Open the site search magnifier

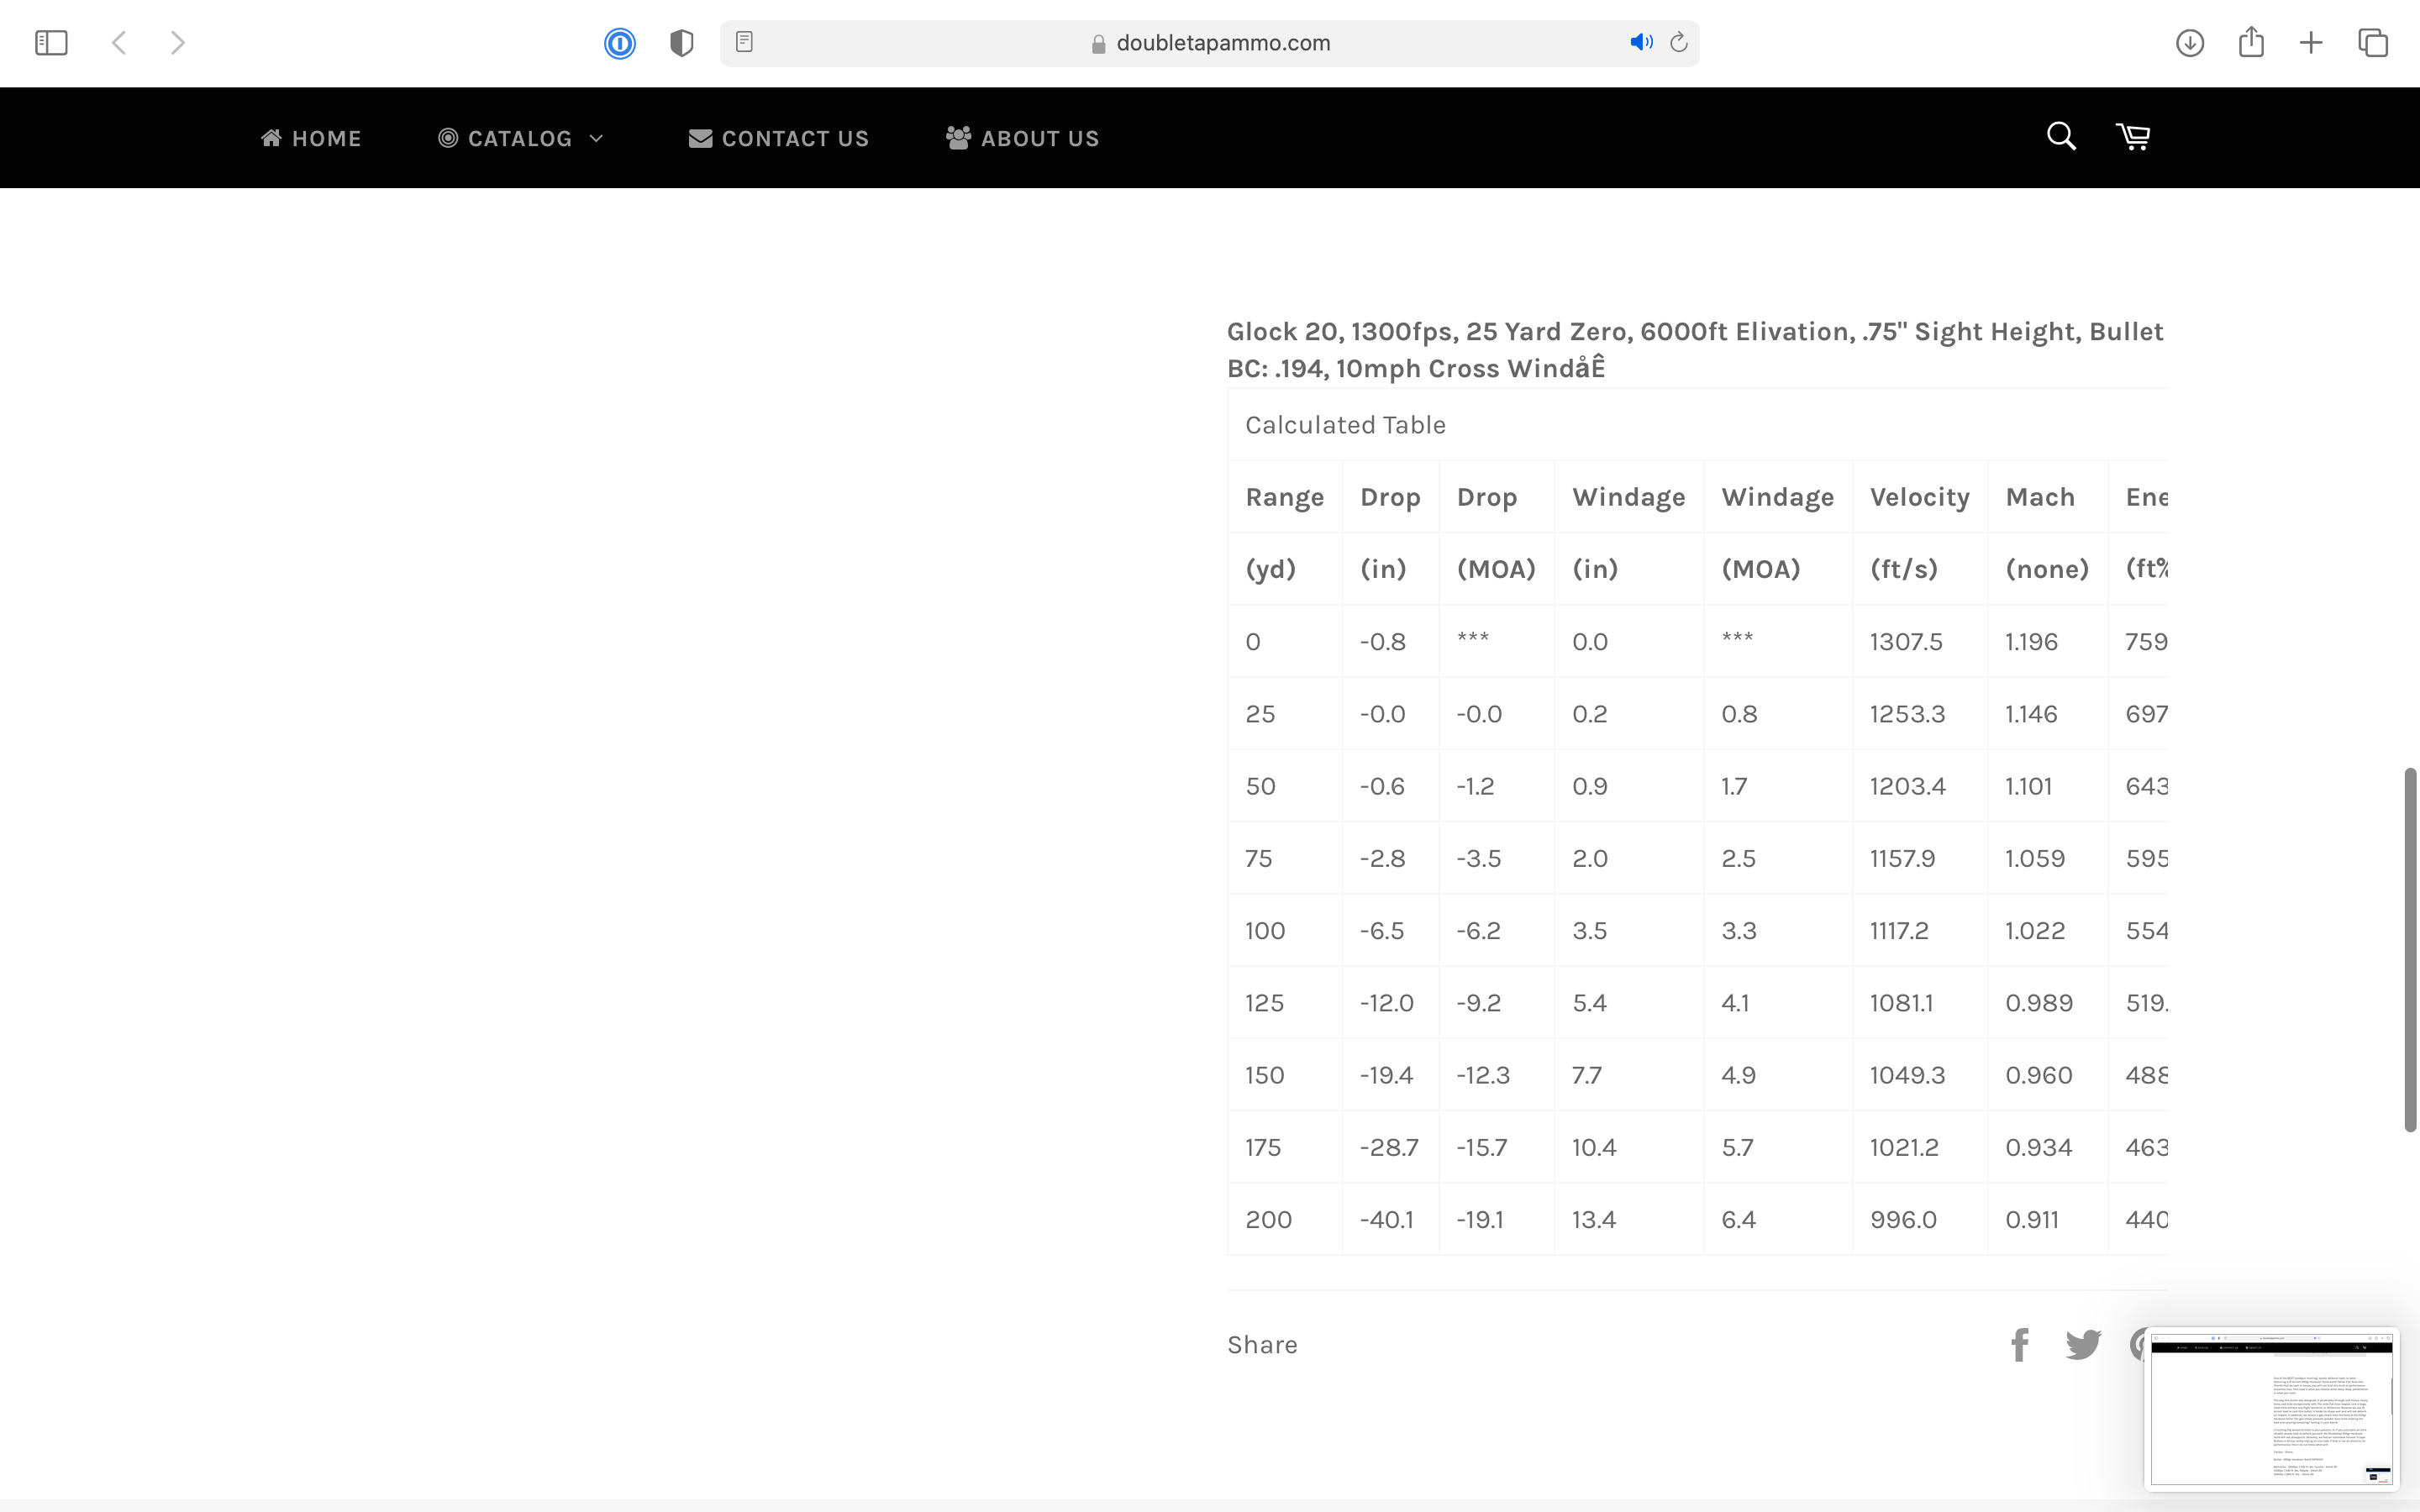[2061, 136]
